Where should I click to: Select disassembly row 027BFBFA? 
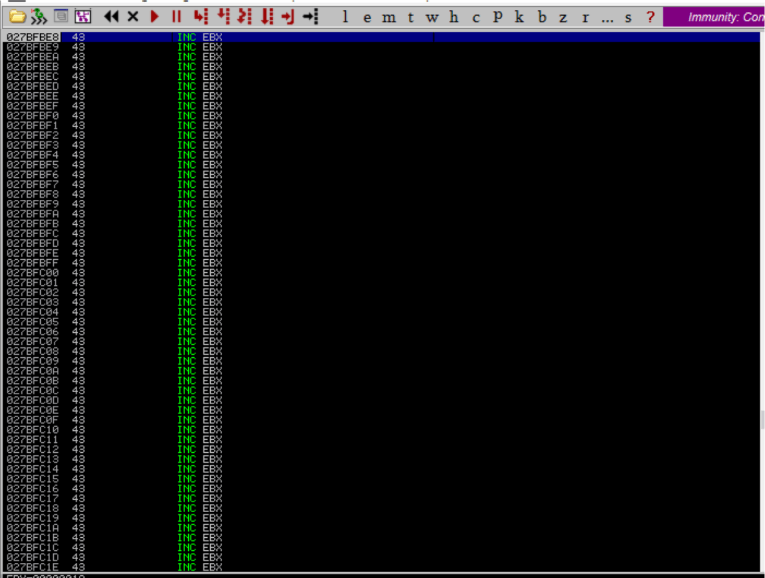[382, 214]
